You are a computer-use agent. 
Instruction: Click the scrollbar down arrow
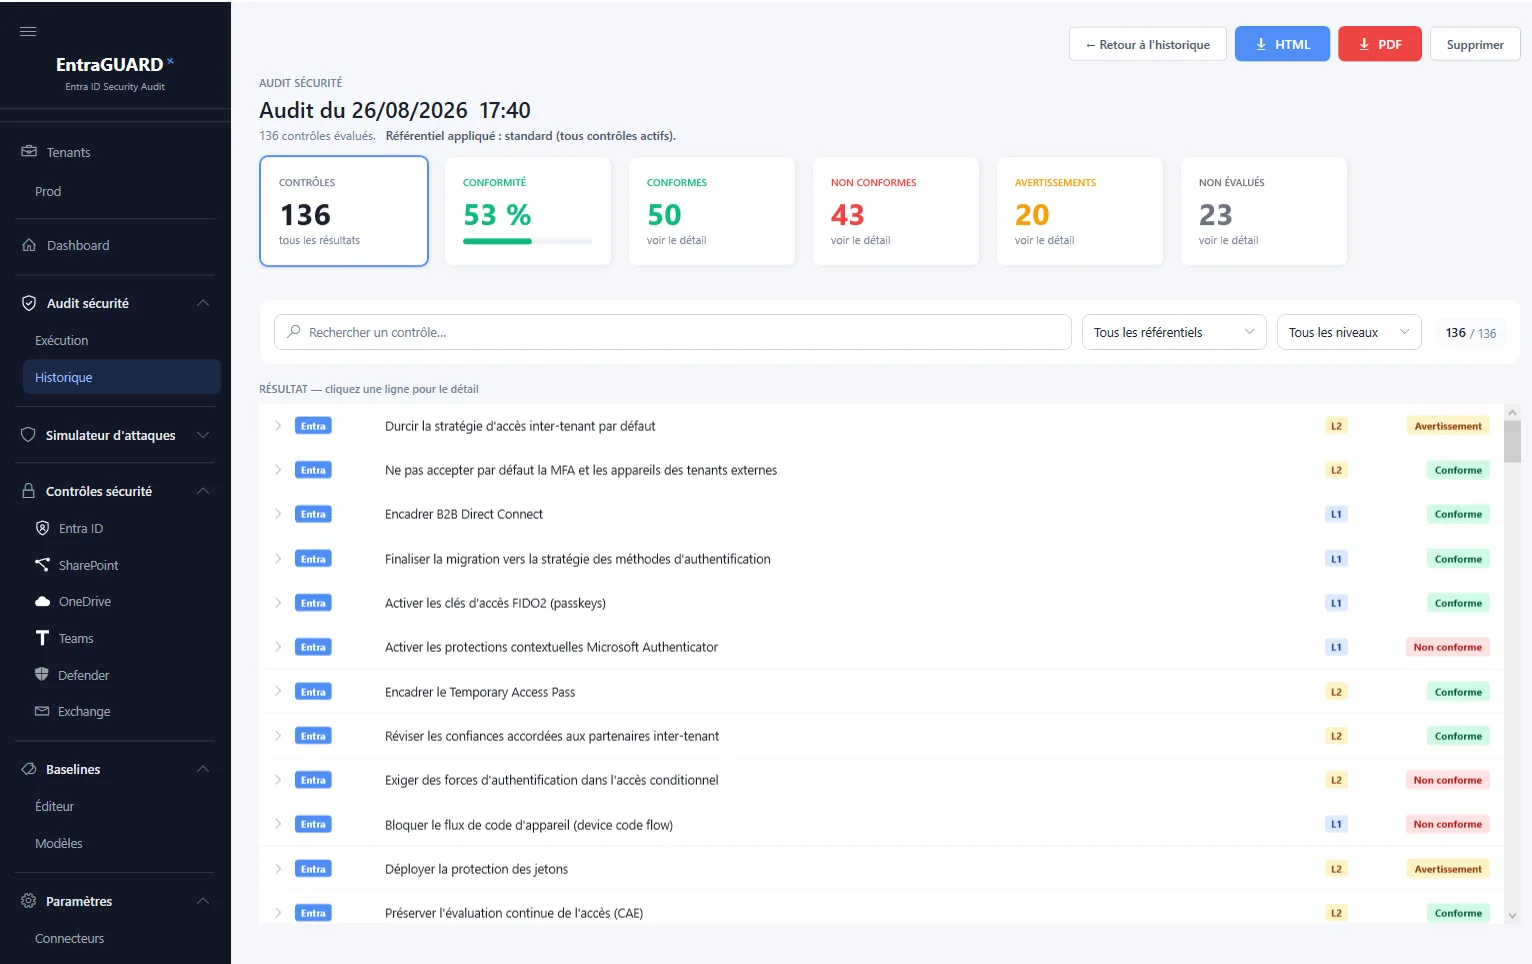coord(1512,915)
